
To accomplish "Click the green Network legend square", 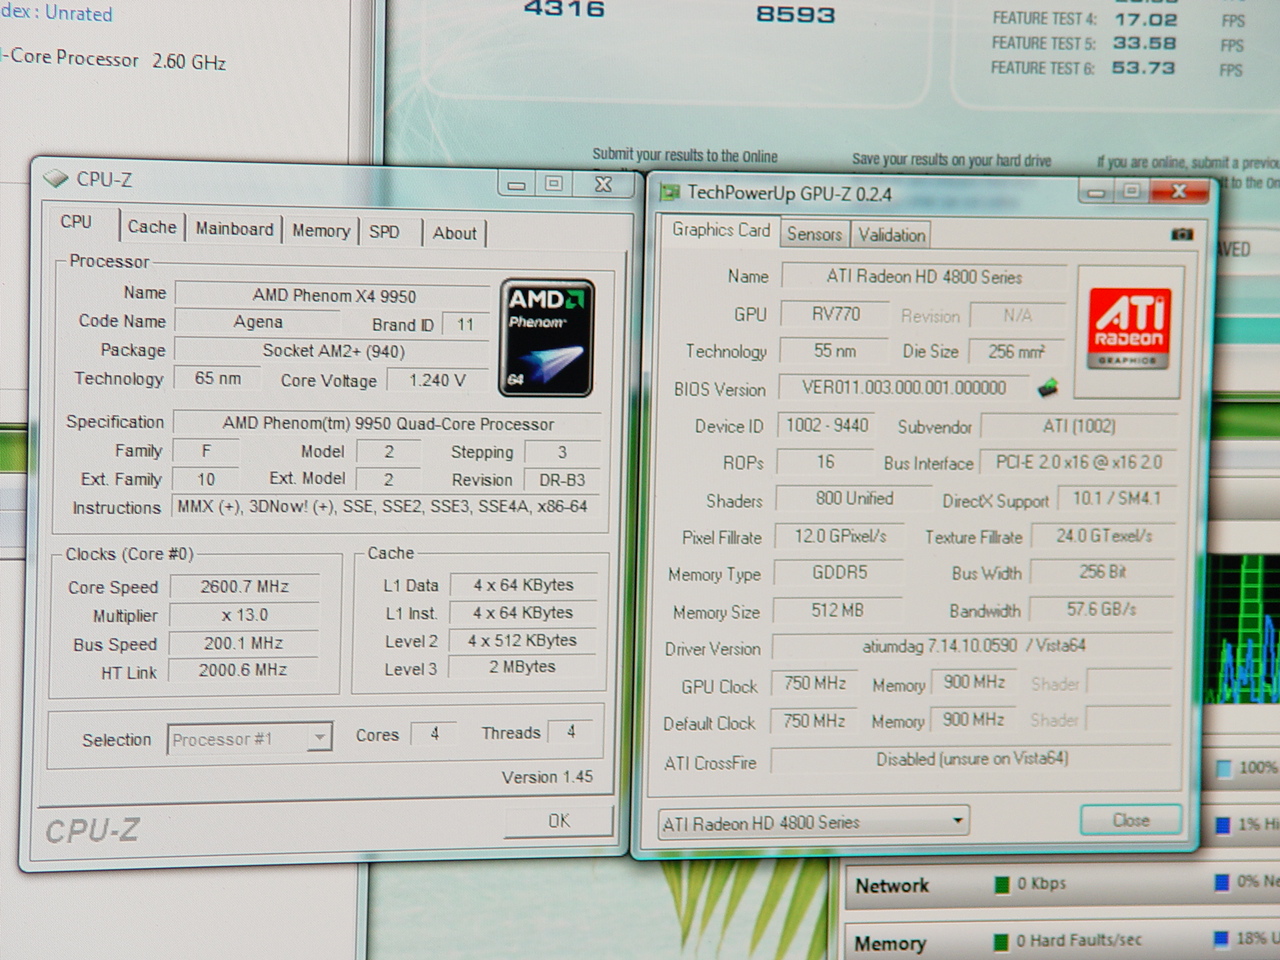I will click(1001, 884).
